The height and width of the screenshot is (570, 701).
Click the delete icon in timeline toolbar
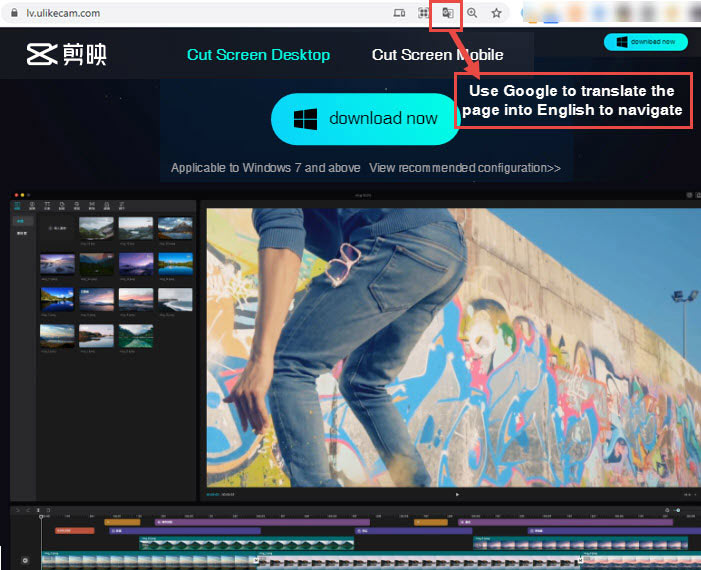coord(48,510)
